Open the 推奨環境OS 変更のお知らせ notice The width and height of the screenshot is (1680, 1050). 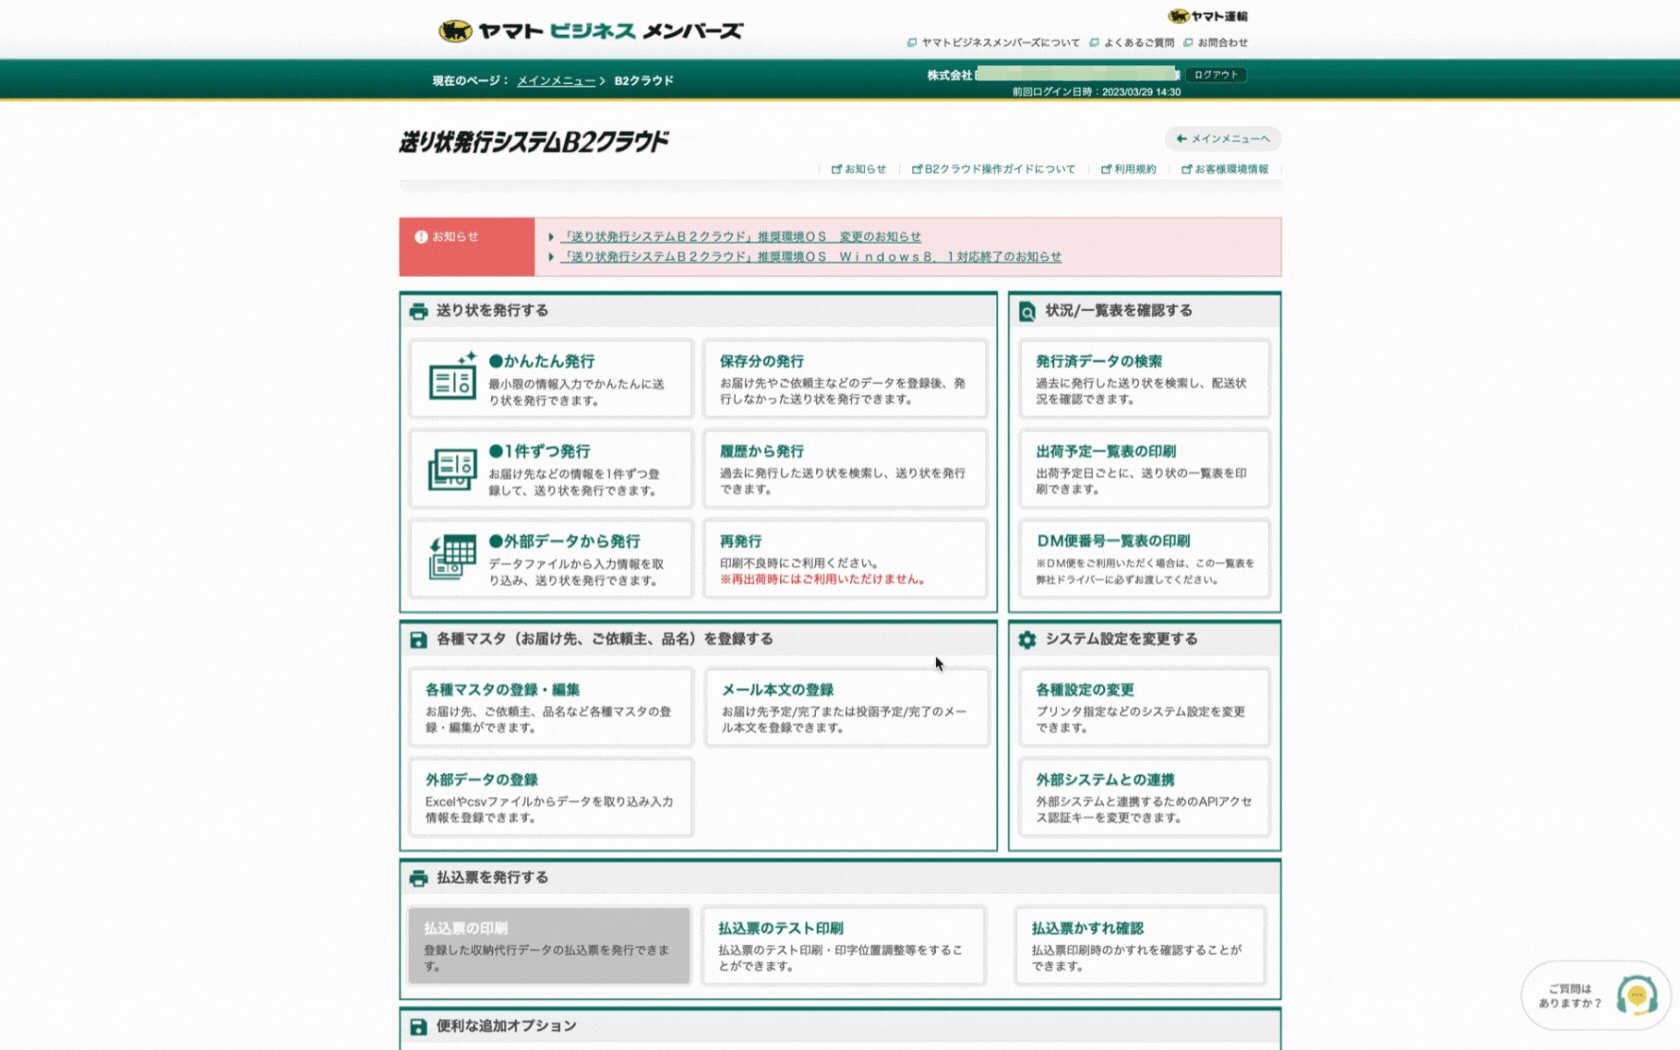tap(741, 237)
